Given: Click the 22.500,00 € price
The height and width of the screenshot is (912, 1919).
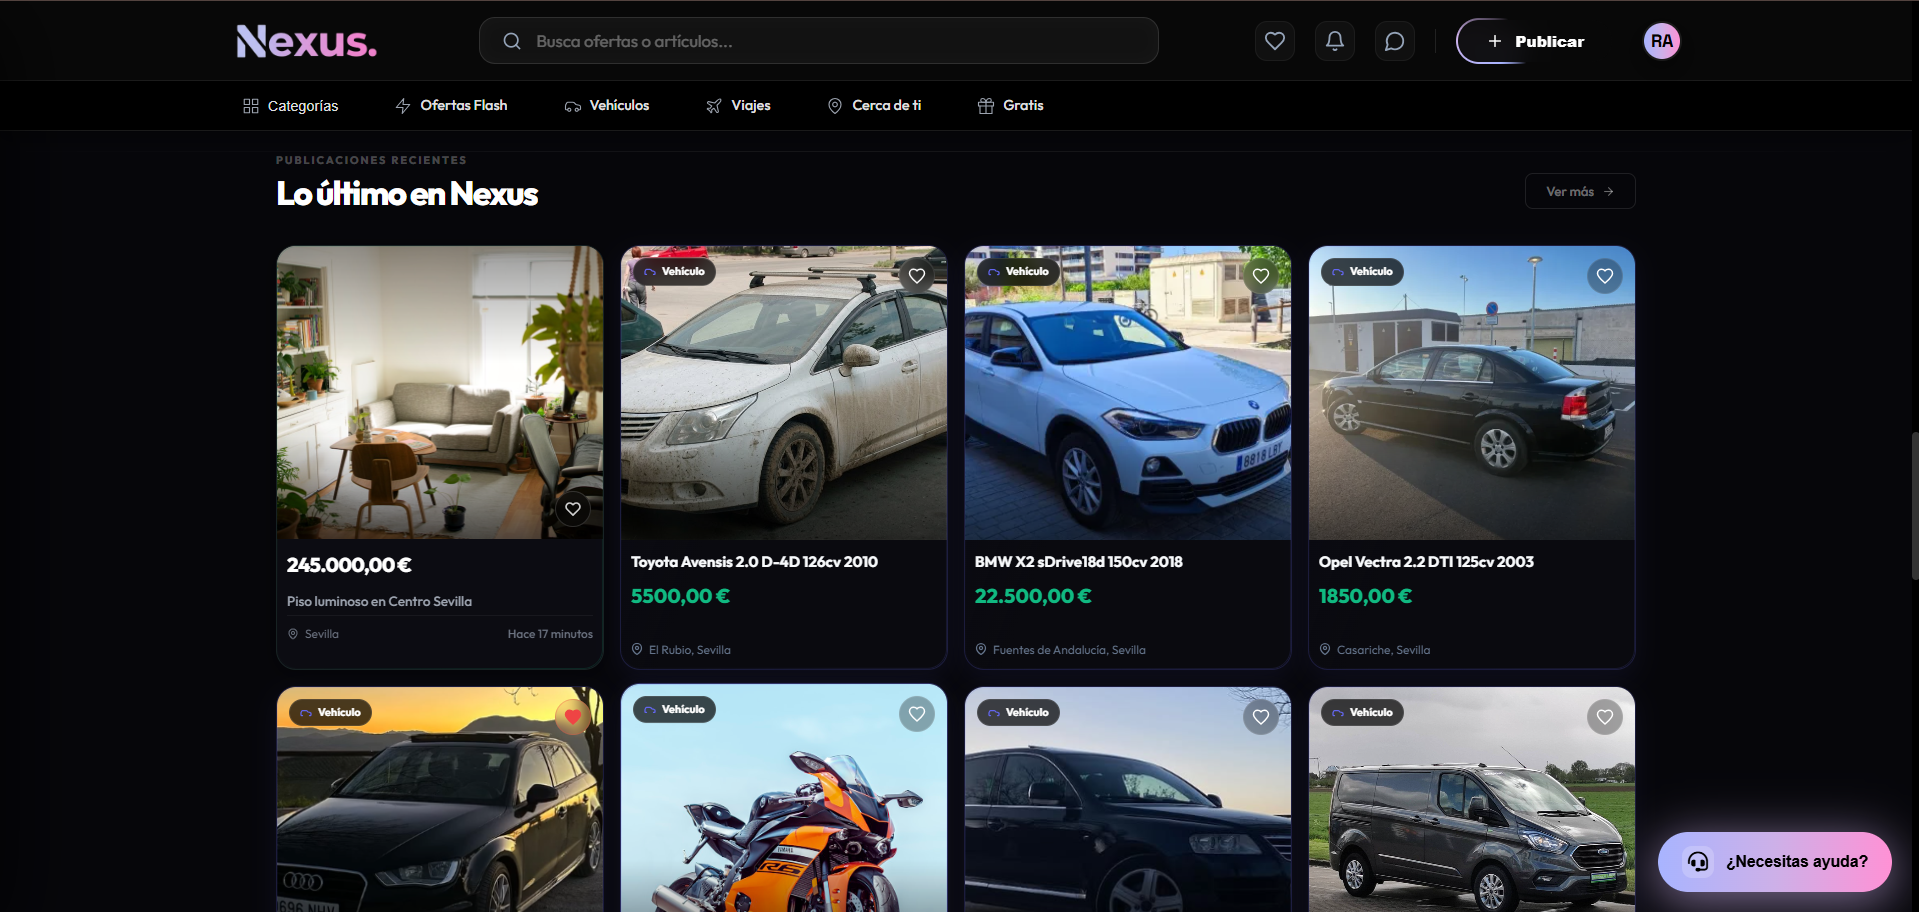Looking at the screenshot, I should 1033,596.
